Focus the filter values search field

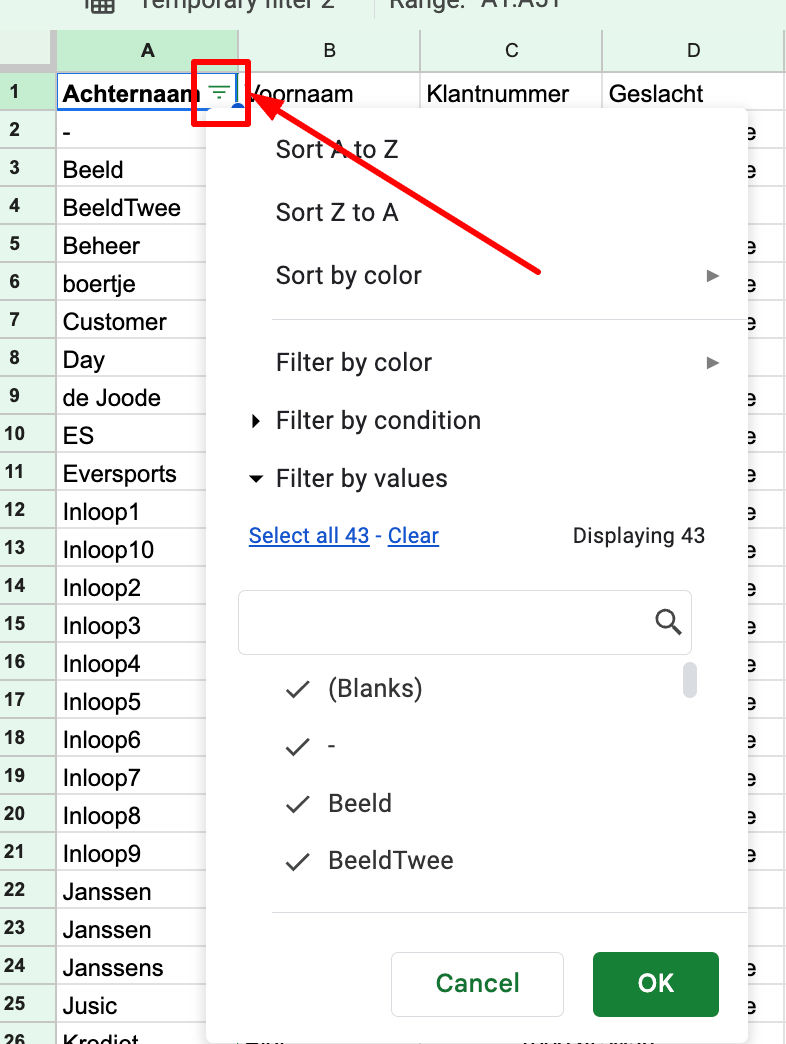click(465, 622)
